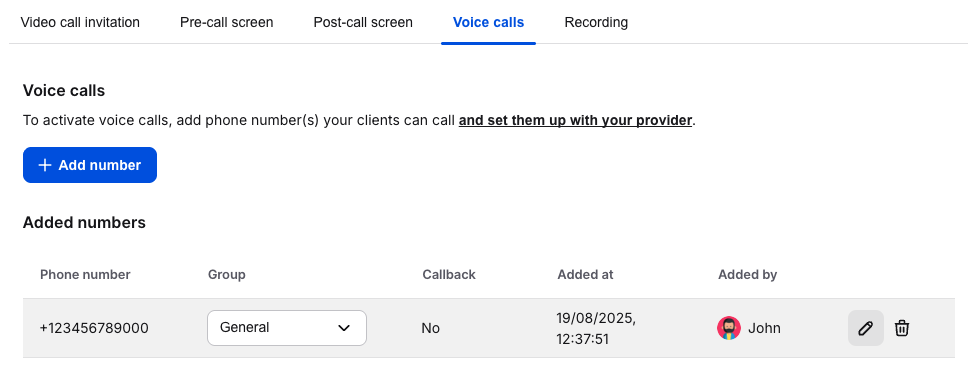Select the +123456789000 phone number cell

94,328
